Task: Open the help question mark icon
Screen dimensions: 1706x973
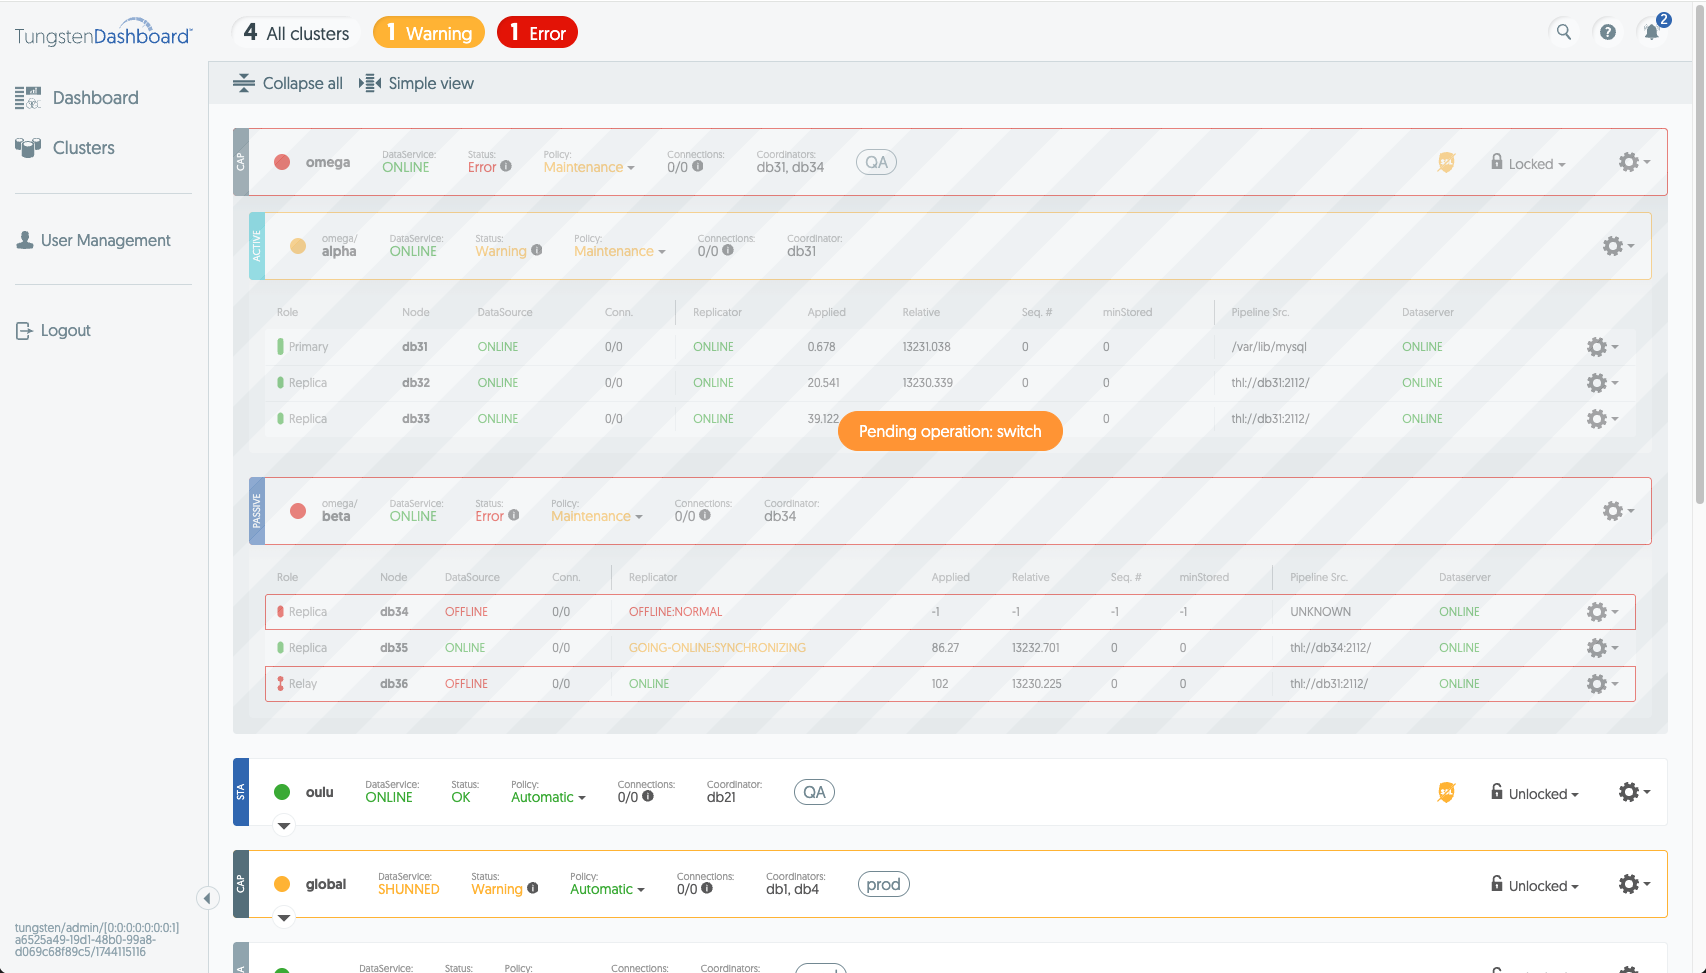Action: point(1607,32)
